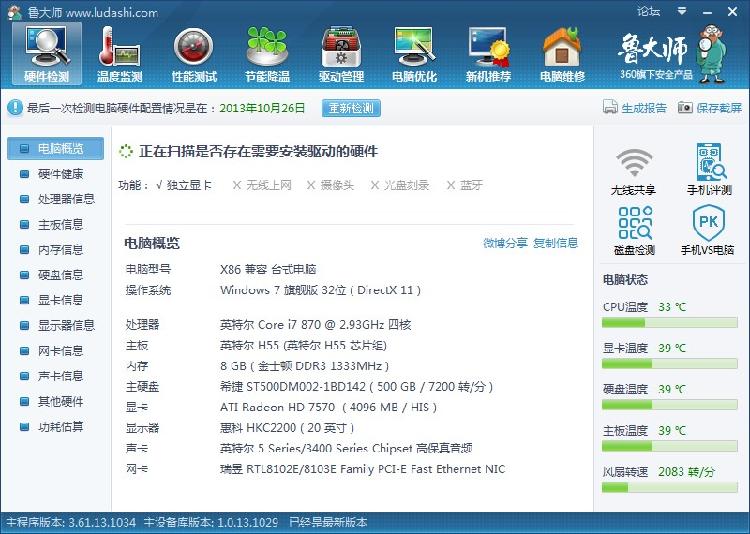Launch the 磁盘检测 disk check tool
Image resolution: width=750 pixels, height=534 pixels.
(634, 231)
